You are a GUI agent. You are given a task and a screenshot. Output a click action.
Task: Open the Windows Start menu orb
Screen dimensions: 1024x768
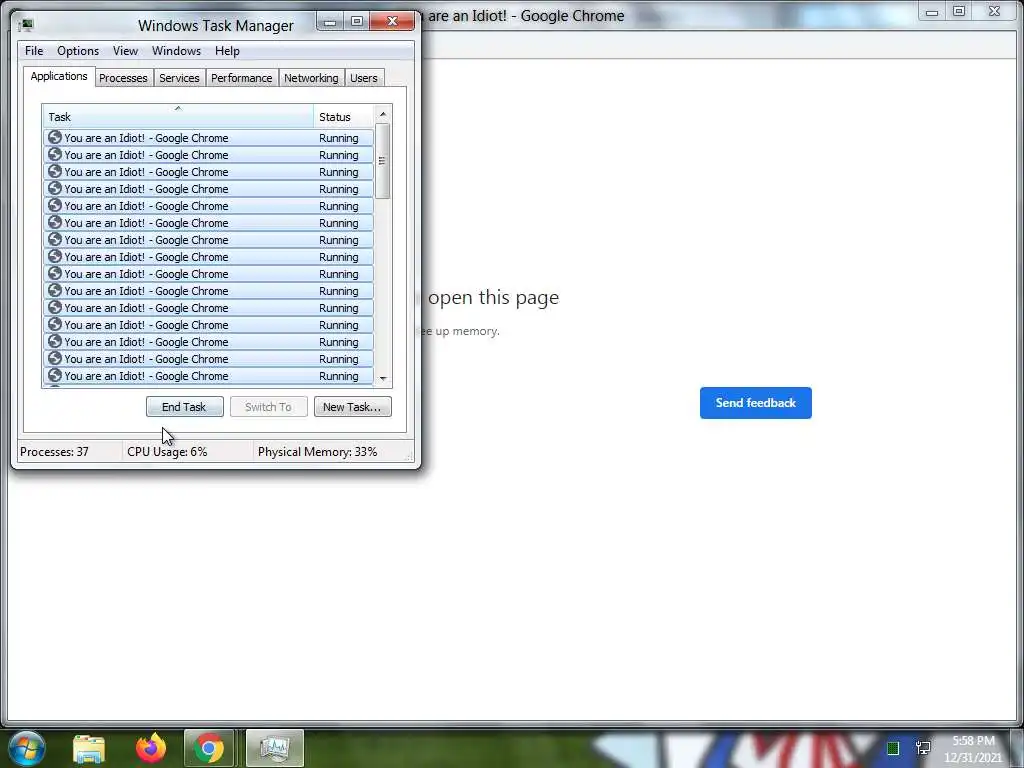27,748
